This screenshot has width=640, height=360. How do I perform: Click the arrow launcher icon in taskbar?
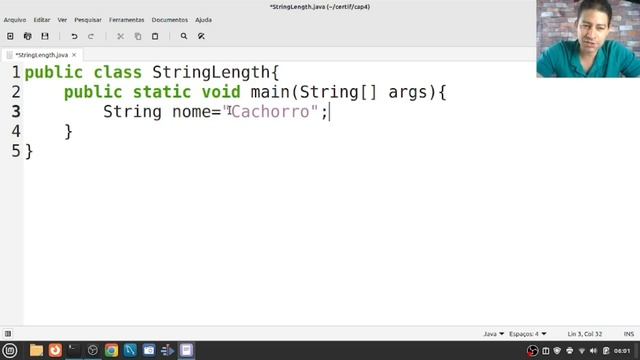(167, 350)
